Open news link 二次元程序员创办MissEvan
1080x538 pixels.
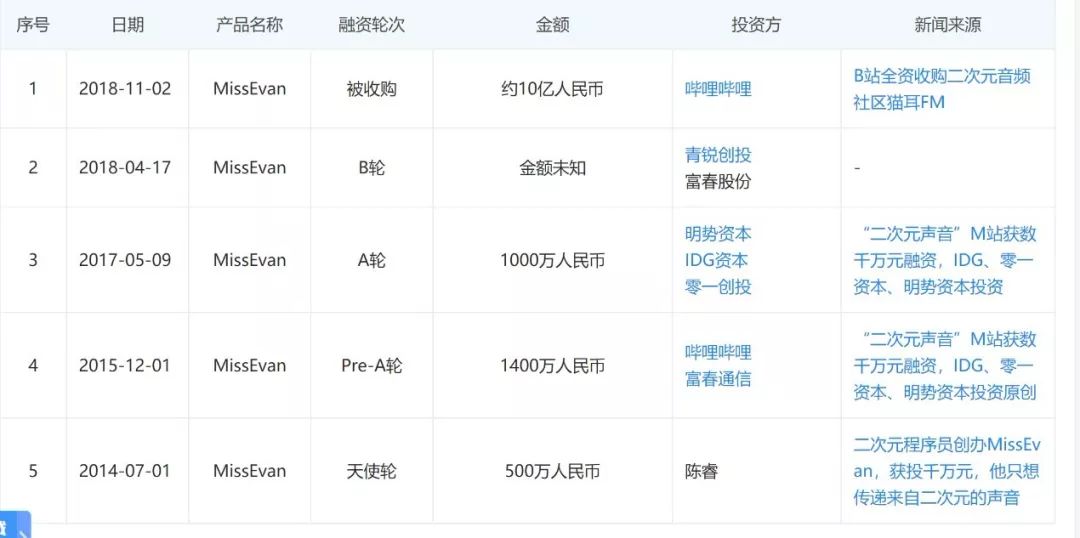pyautogui.click(x=946, y=471)
